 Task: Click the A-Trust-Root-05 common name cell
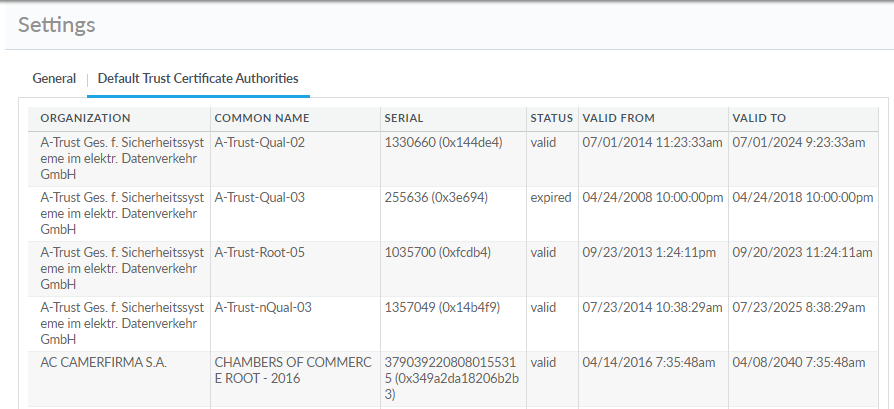pyautogui.click(x=260, y=253)
